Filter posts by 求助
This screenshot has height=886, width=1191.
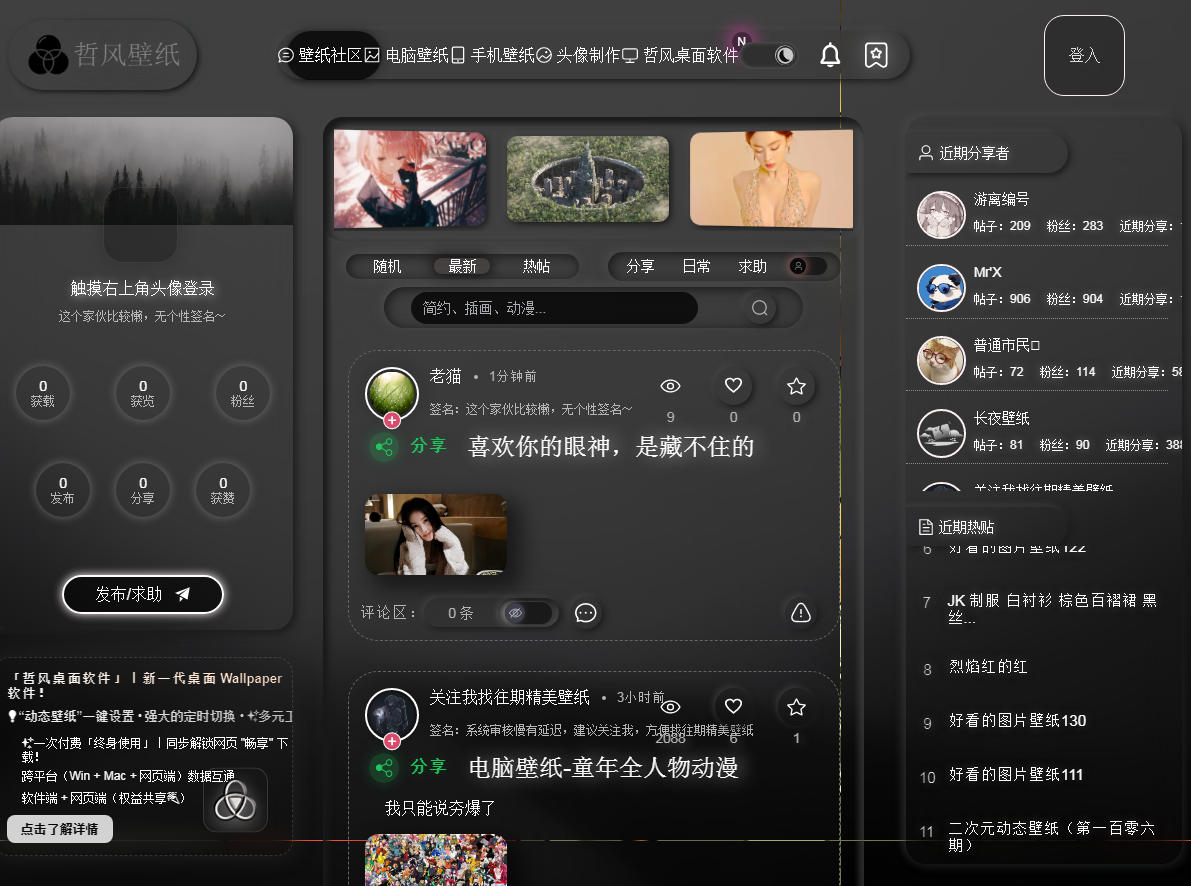pos(753,266)
